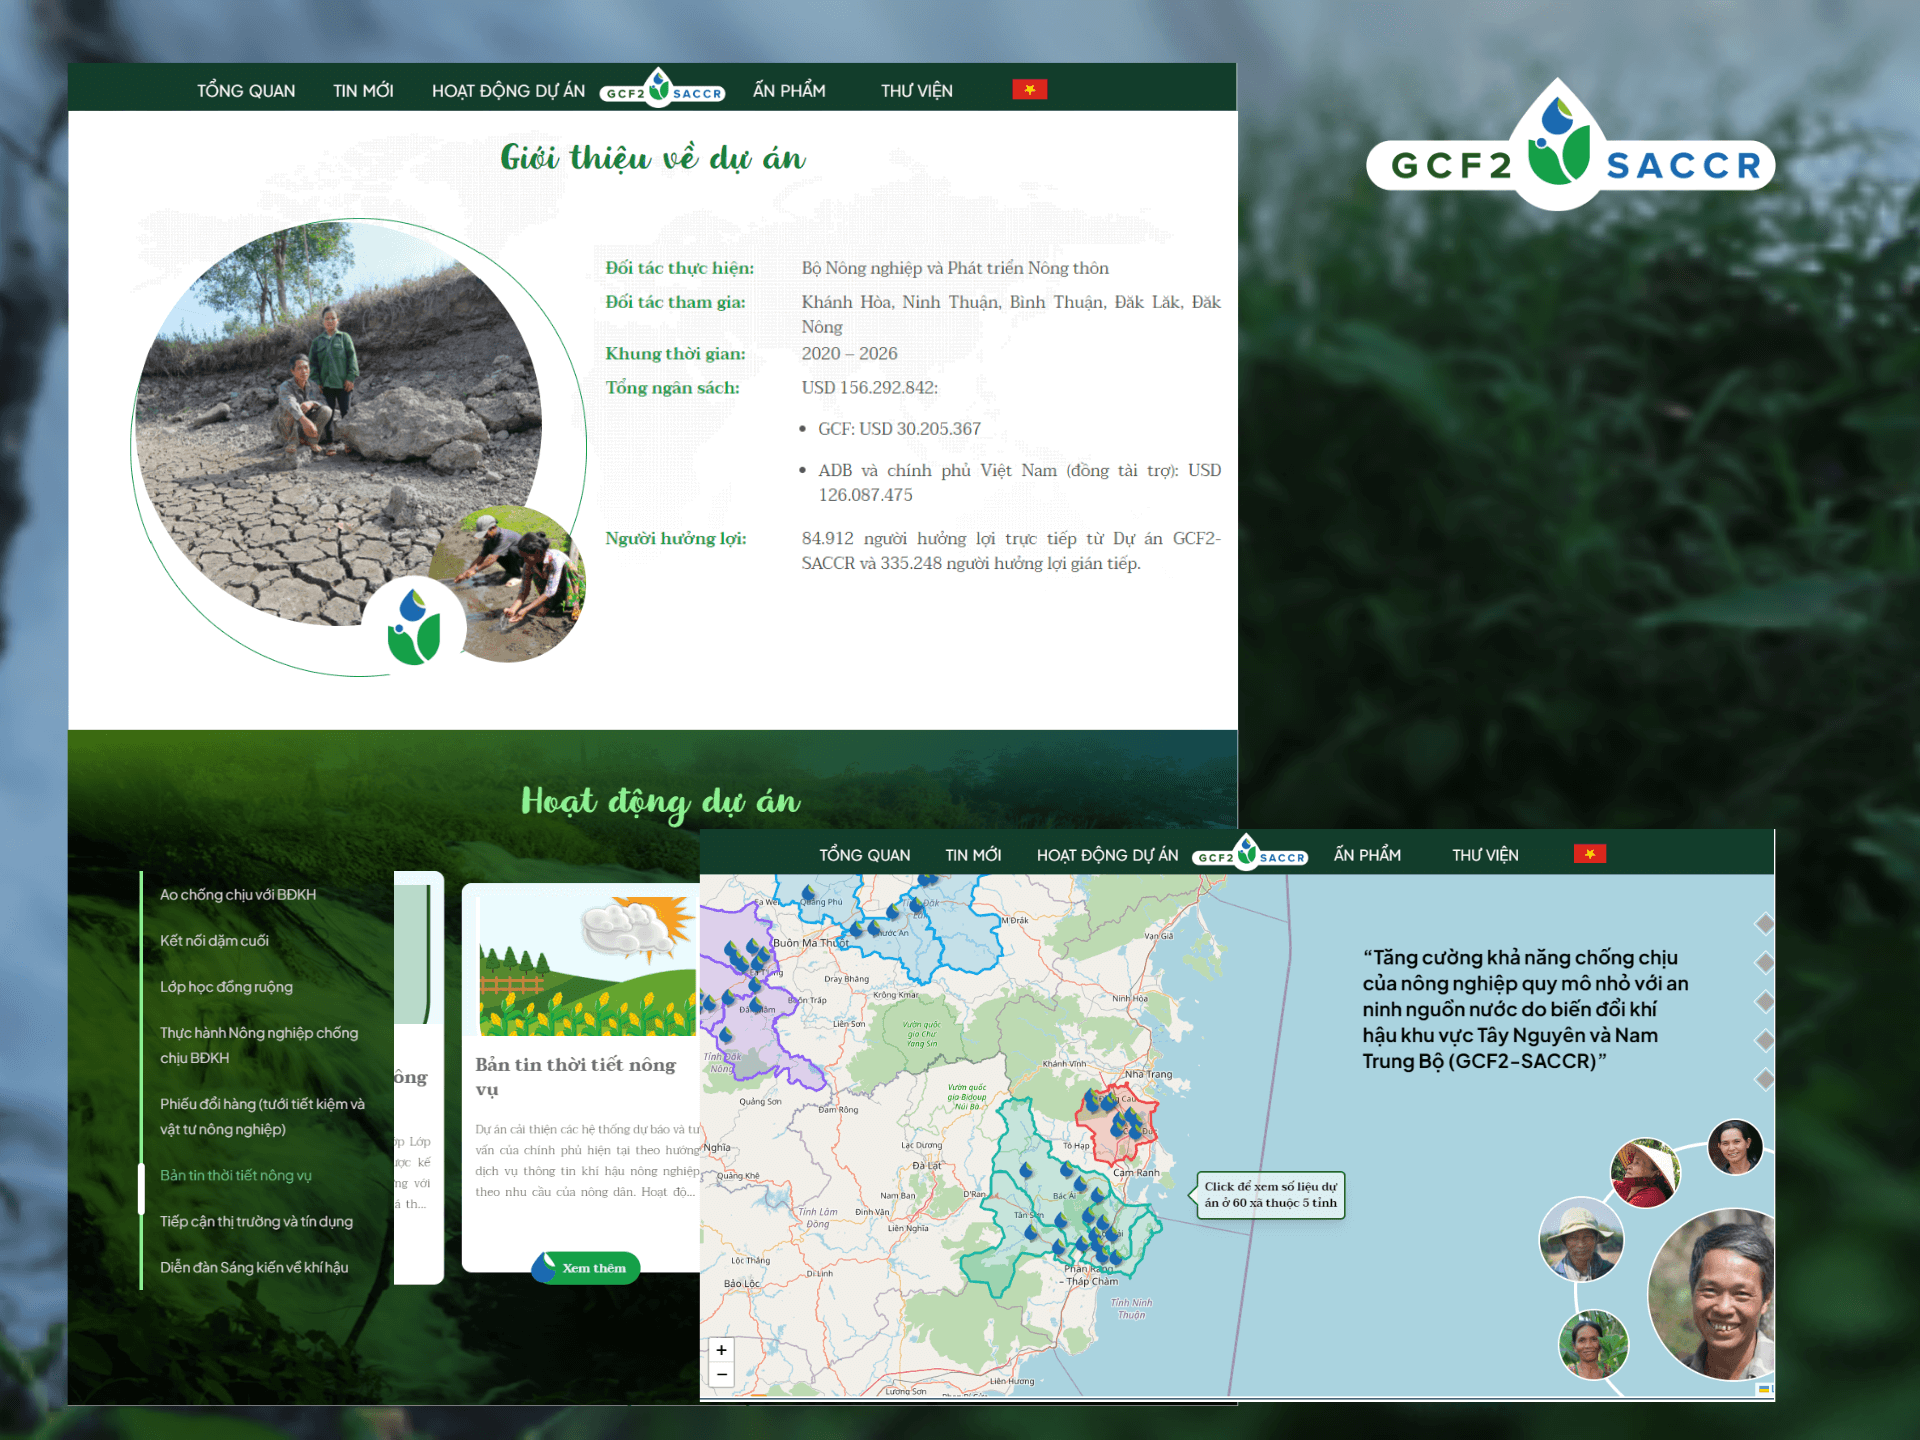
Task: Click tooltip 'Click để xem số liệu dự án'
Action: (1270, 1195)
